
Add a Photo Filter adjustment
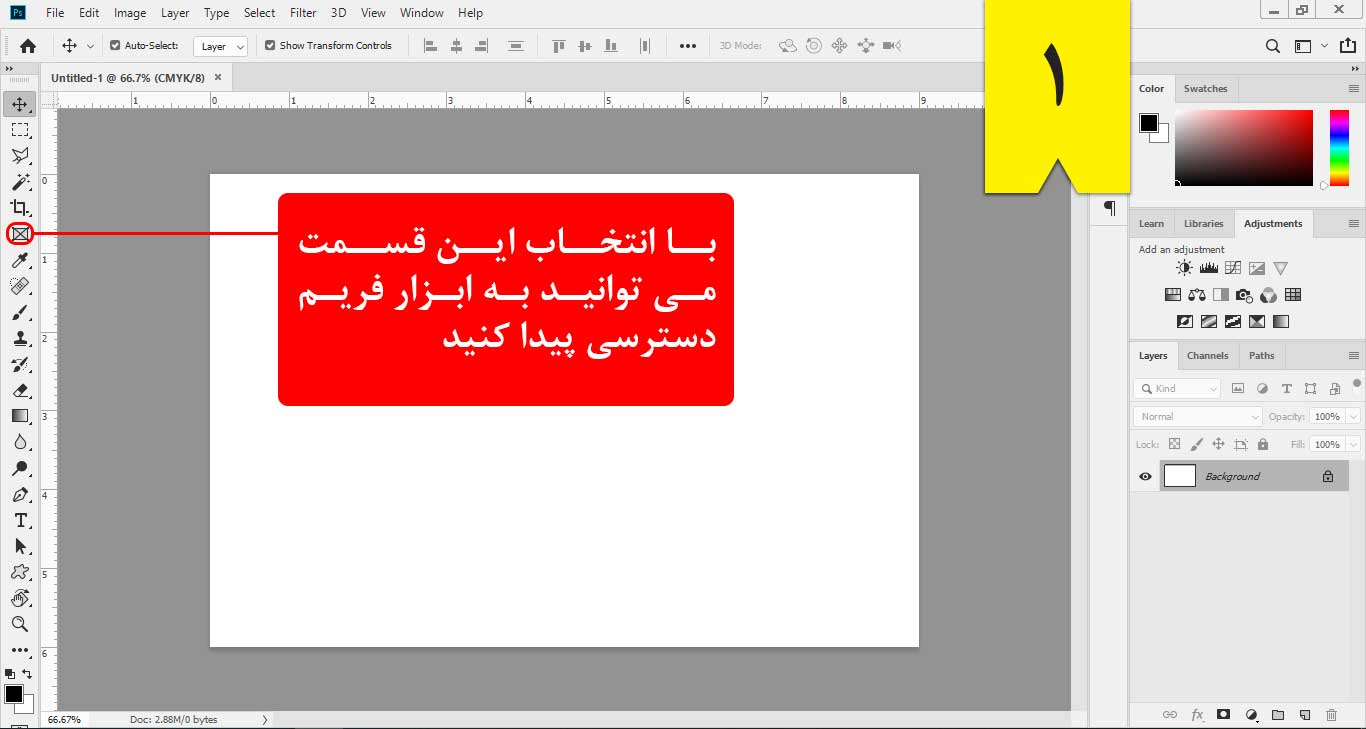point(1244,295)
